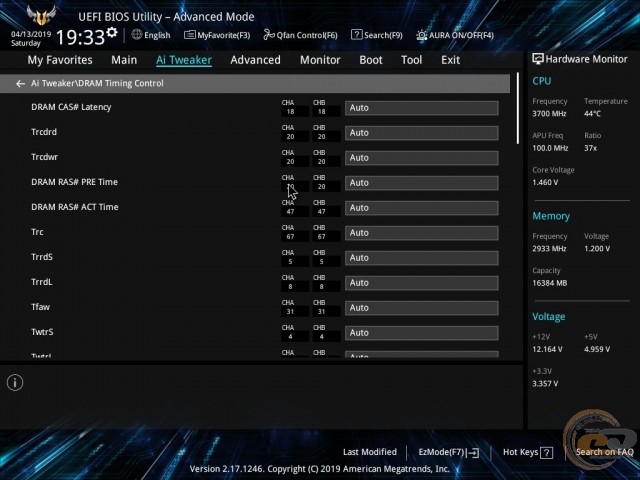
Task: Click the Hardware Monitor monitor icon
Action: pyautogui.click(x=538, y=59)
